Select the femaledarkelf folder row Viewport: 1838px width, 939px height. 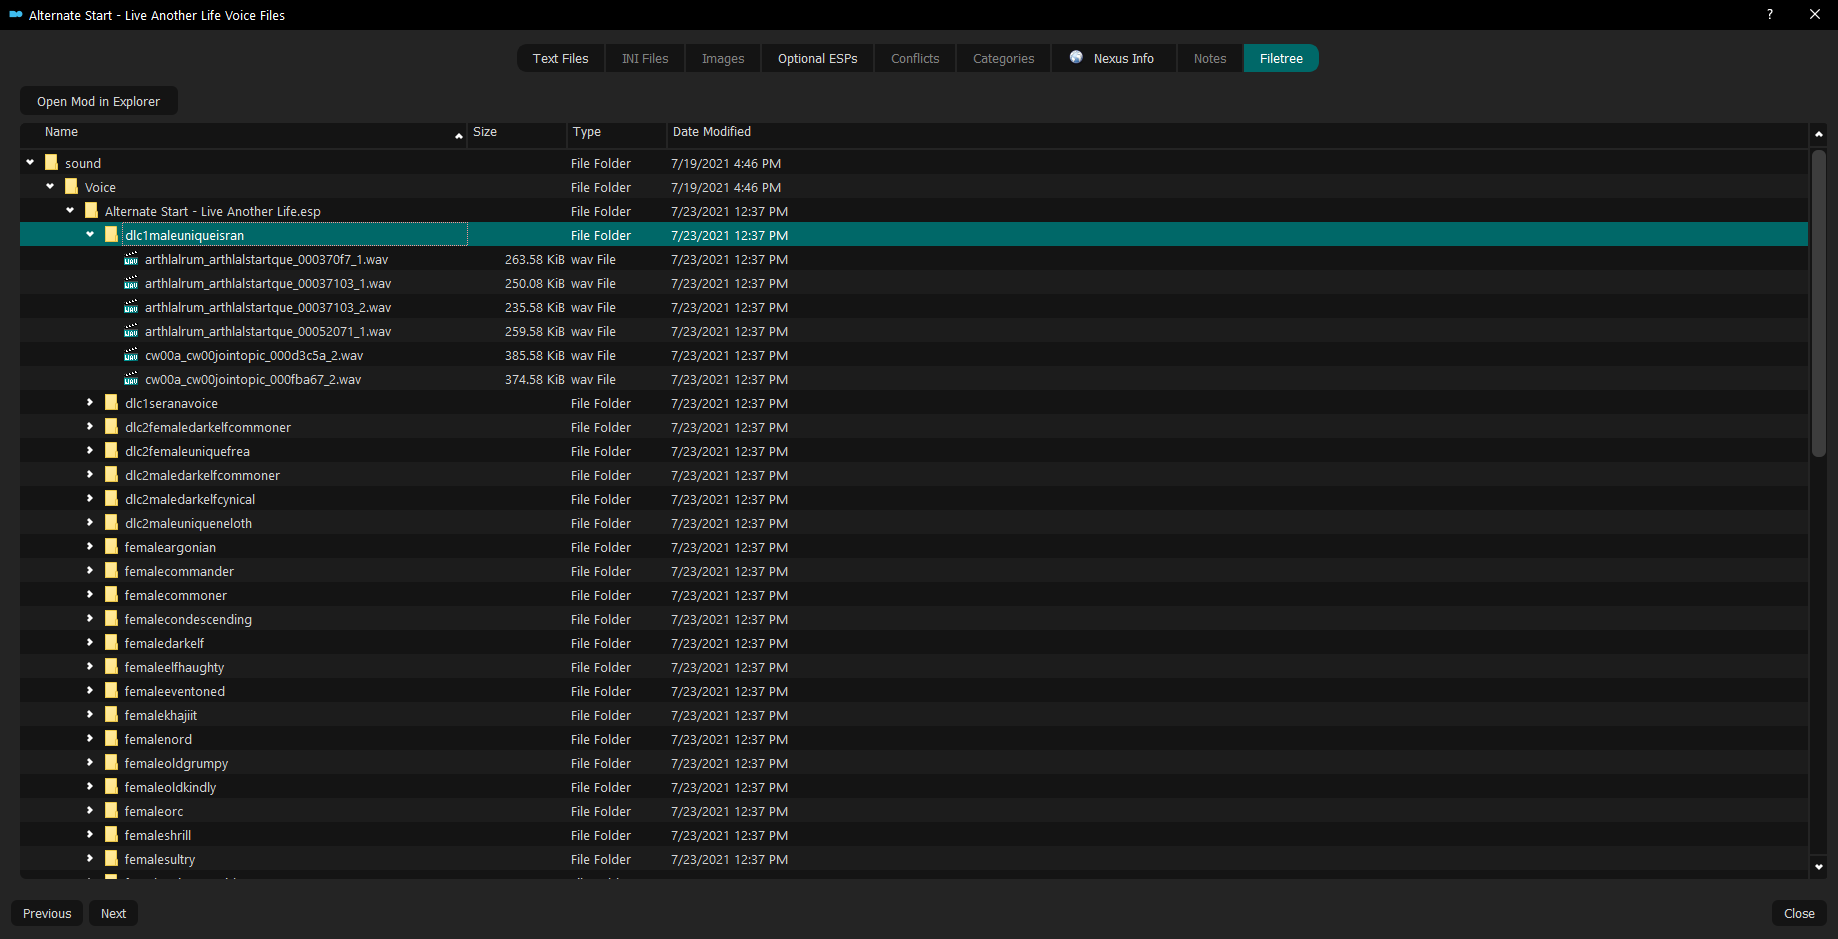[914, 643]
